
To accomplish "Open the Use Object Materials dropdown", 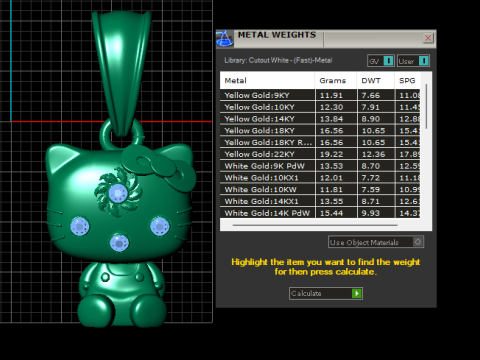I will (x=376, y=242).
